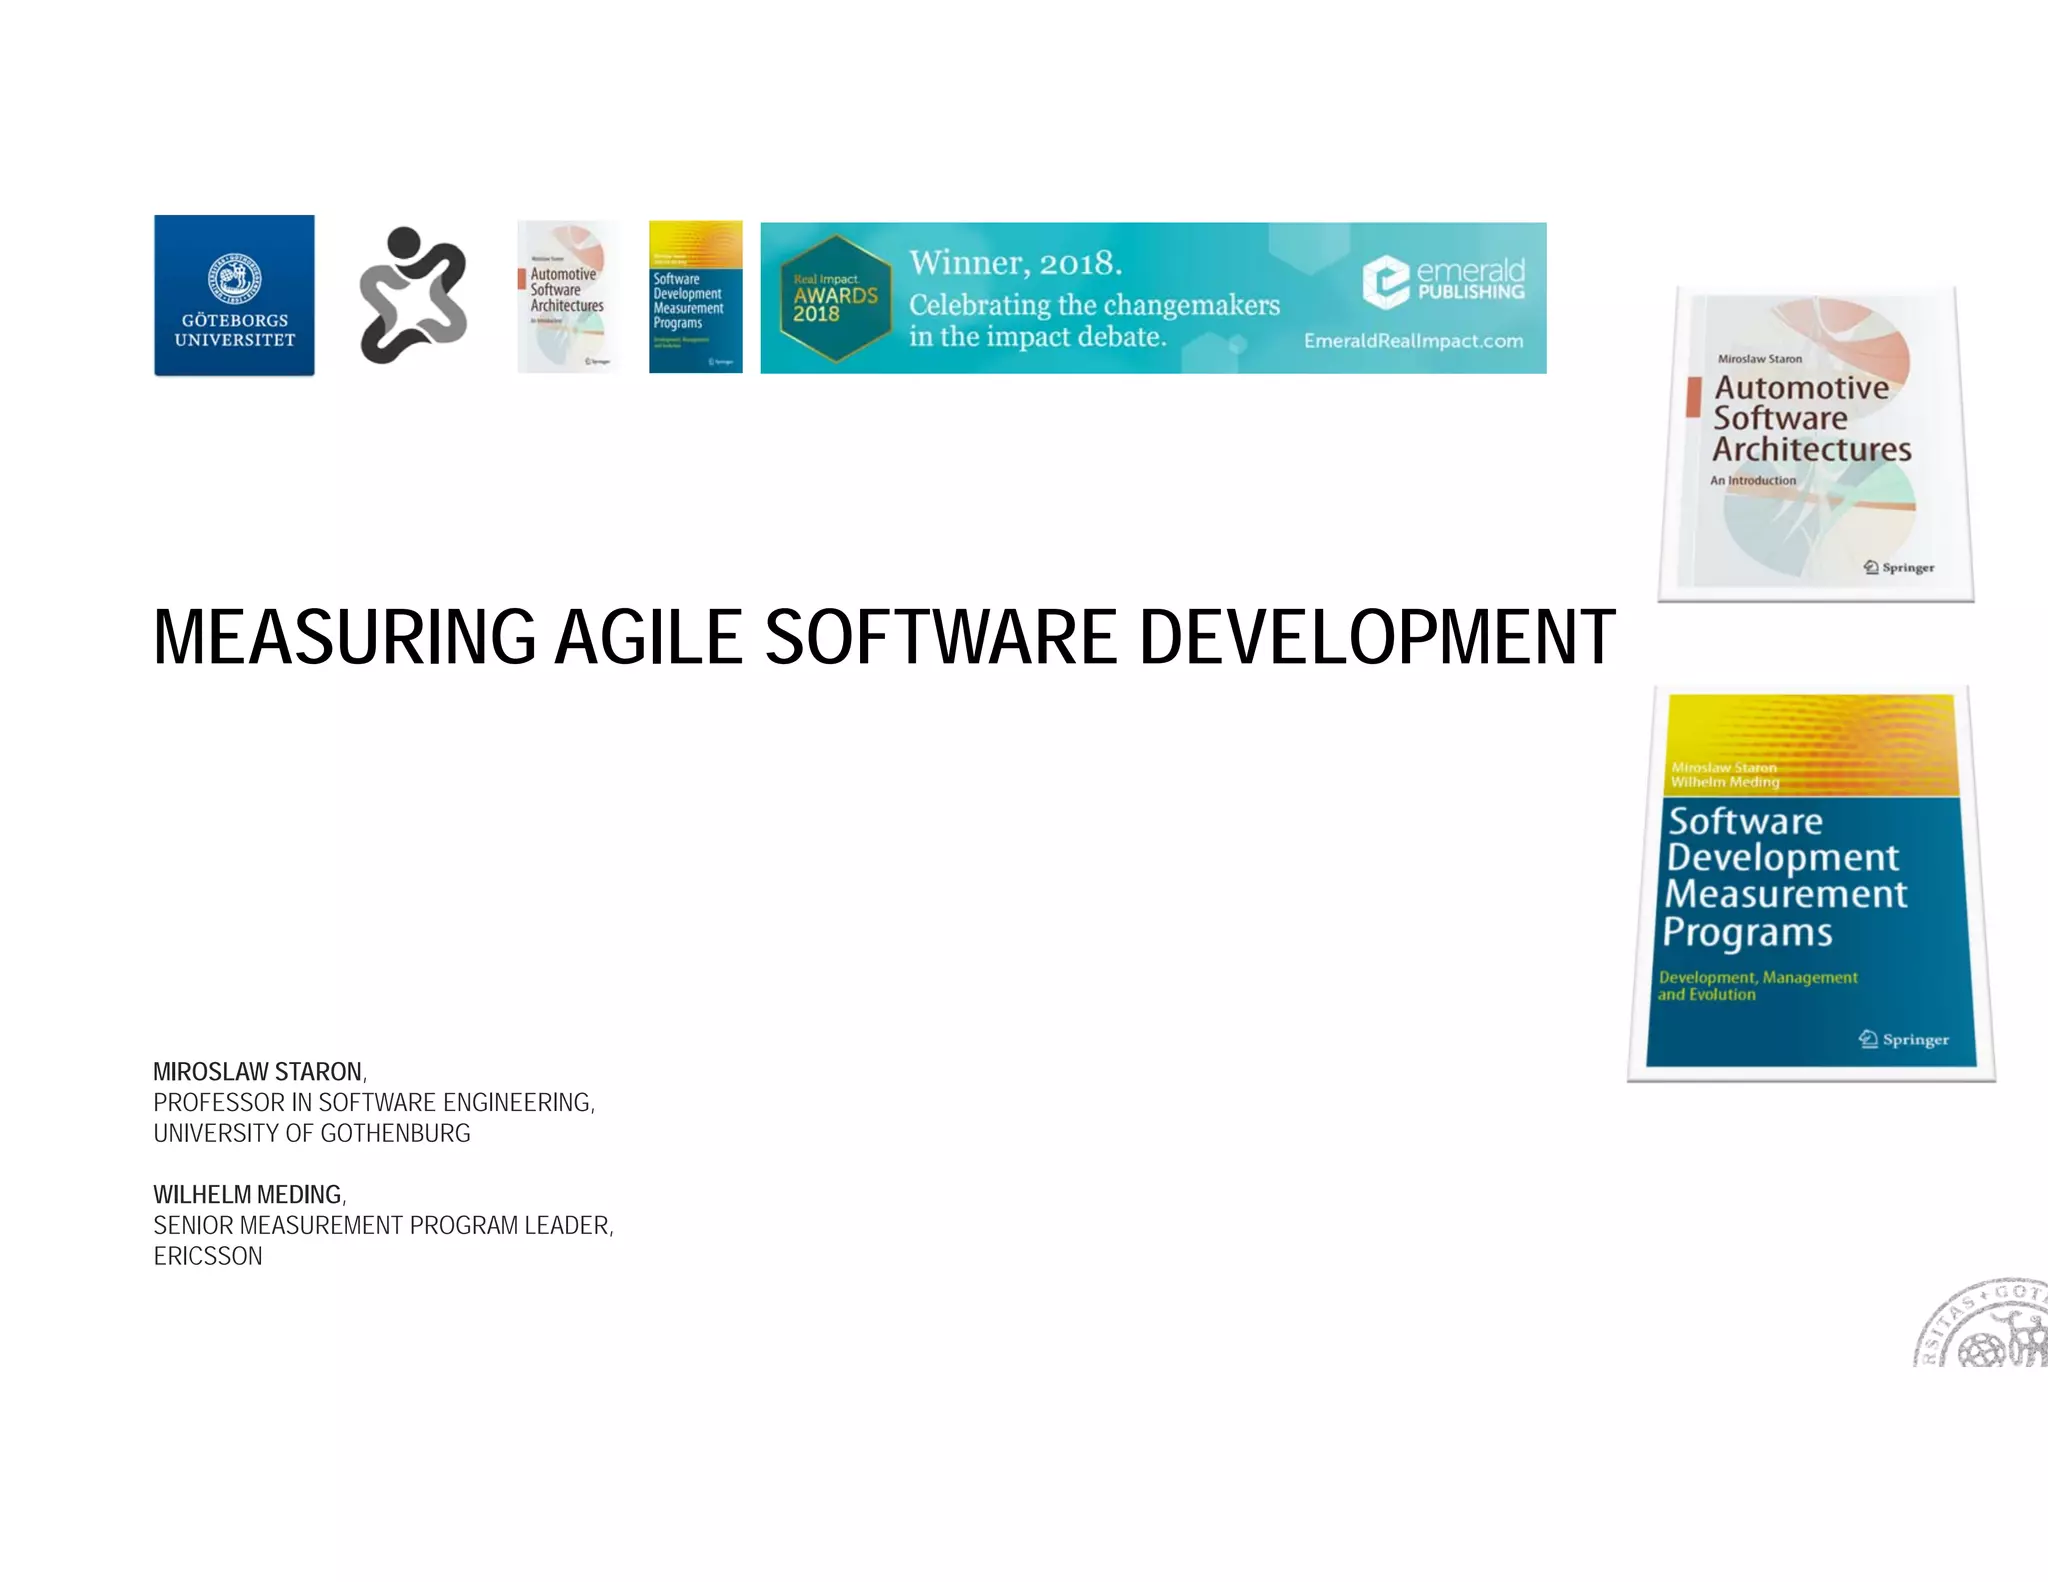Click the Measuring Agile Software Development title
Image resolution: width=2048 pixels, height=1582 pixels.
[884, 638]
